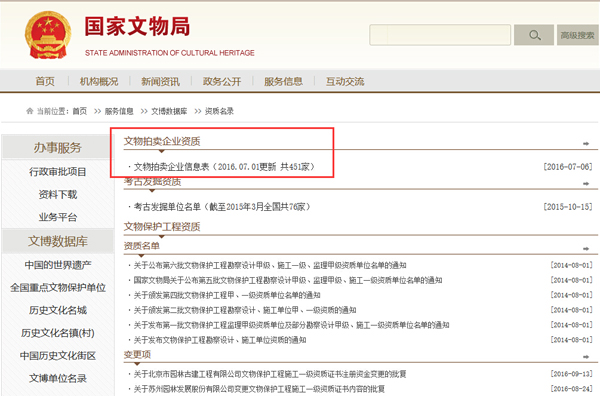Viewport: 600px width, 396px height.
Task: Click the 资质名单 subsection heading
Action: click(x=142, y=246)
